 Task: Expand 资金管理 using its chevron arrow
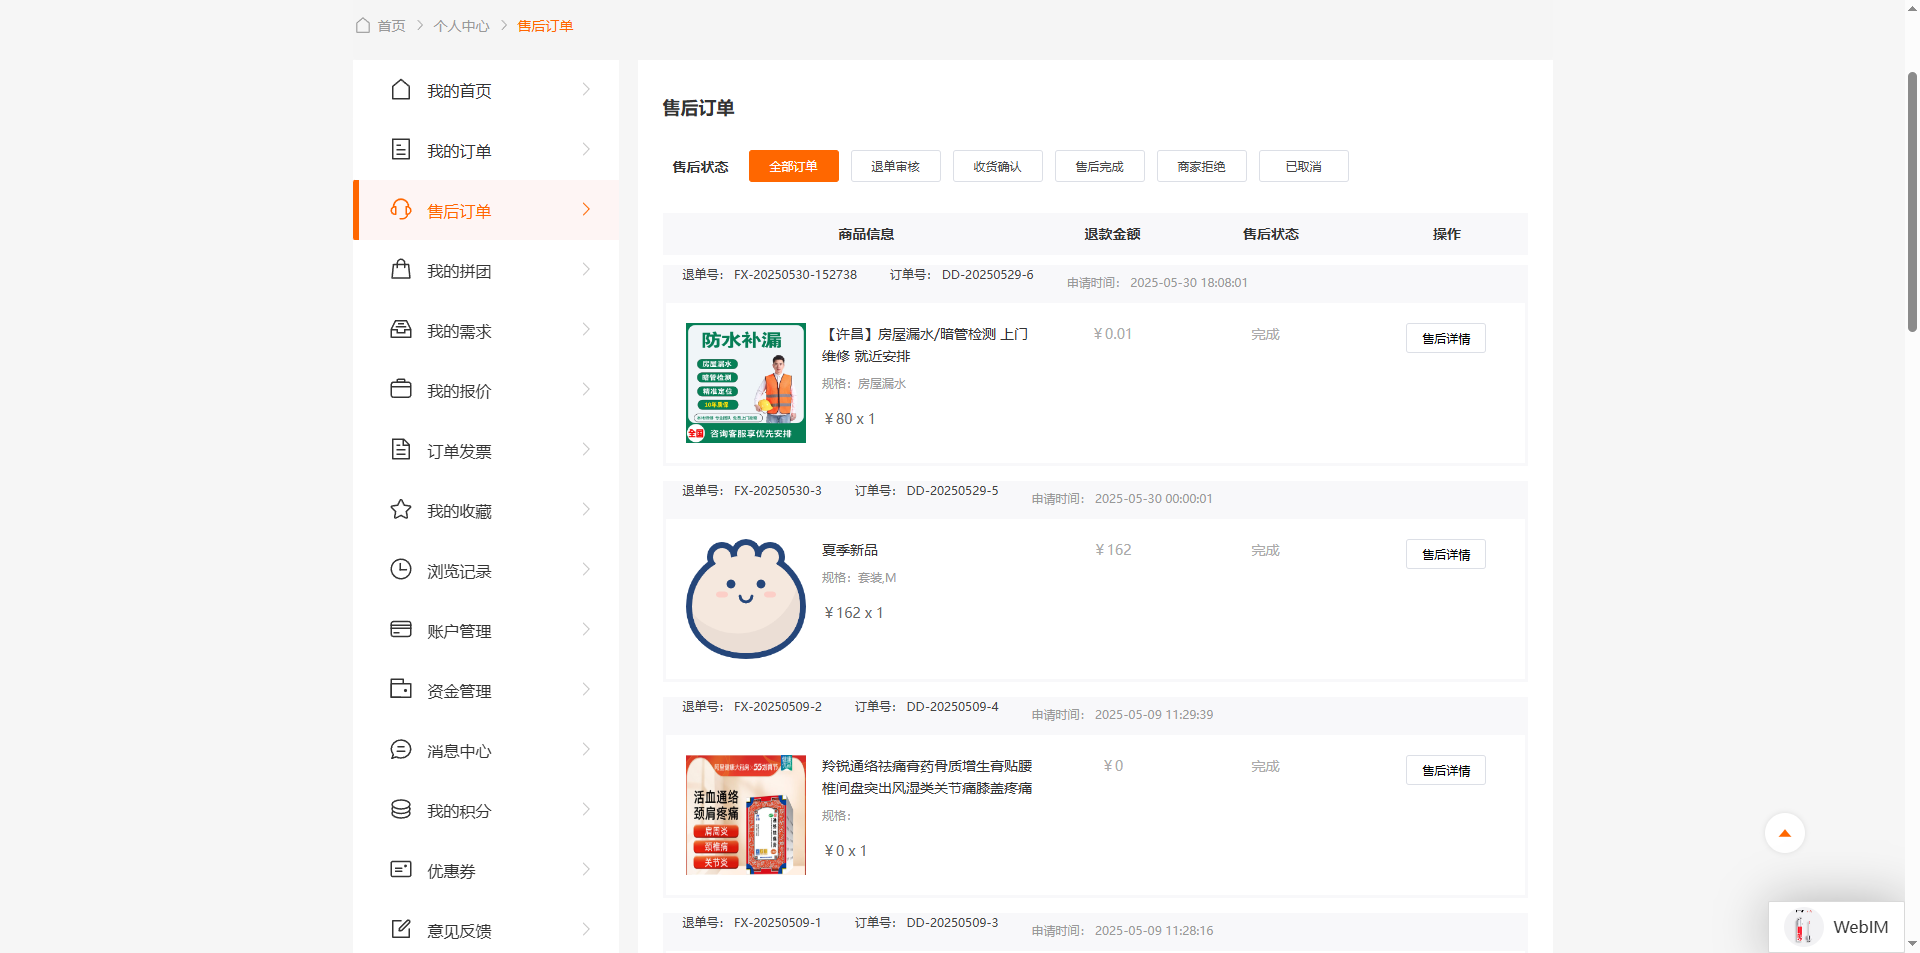coord(586,690)
